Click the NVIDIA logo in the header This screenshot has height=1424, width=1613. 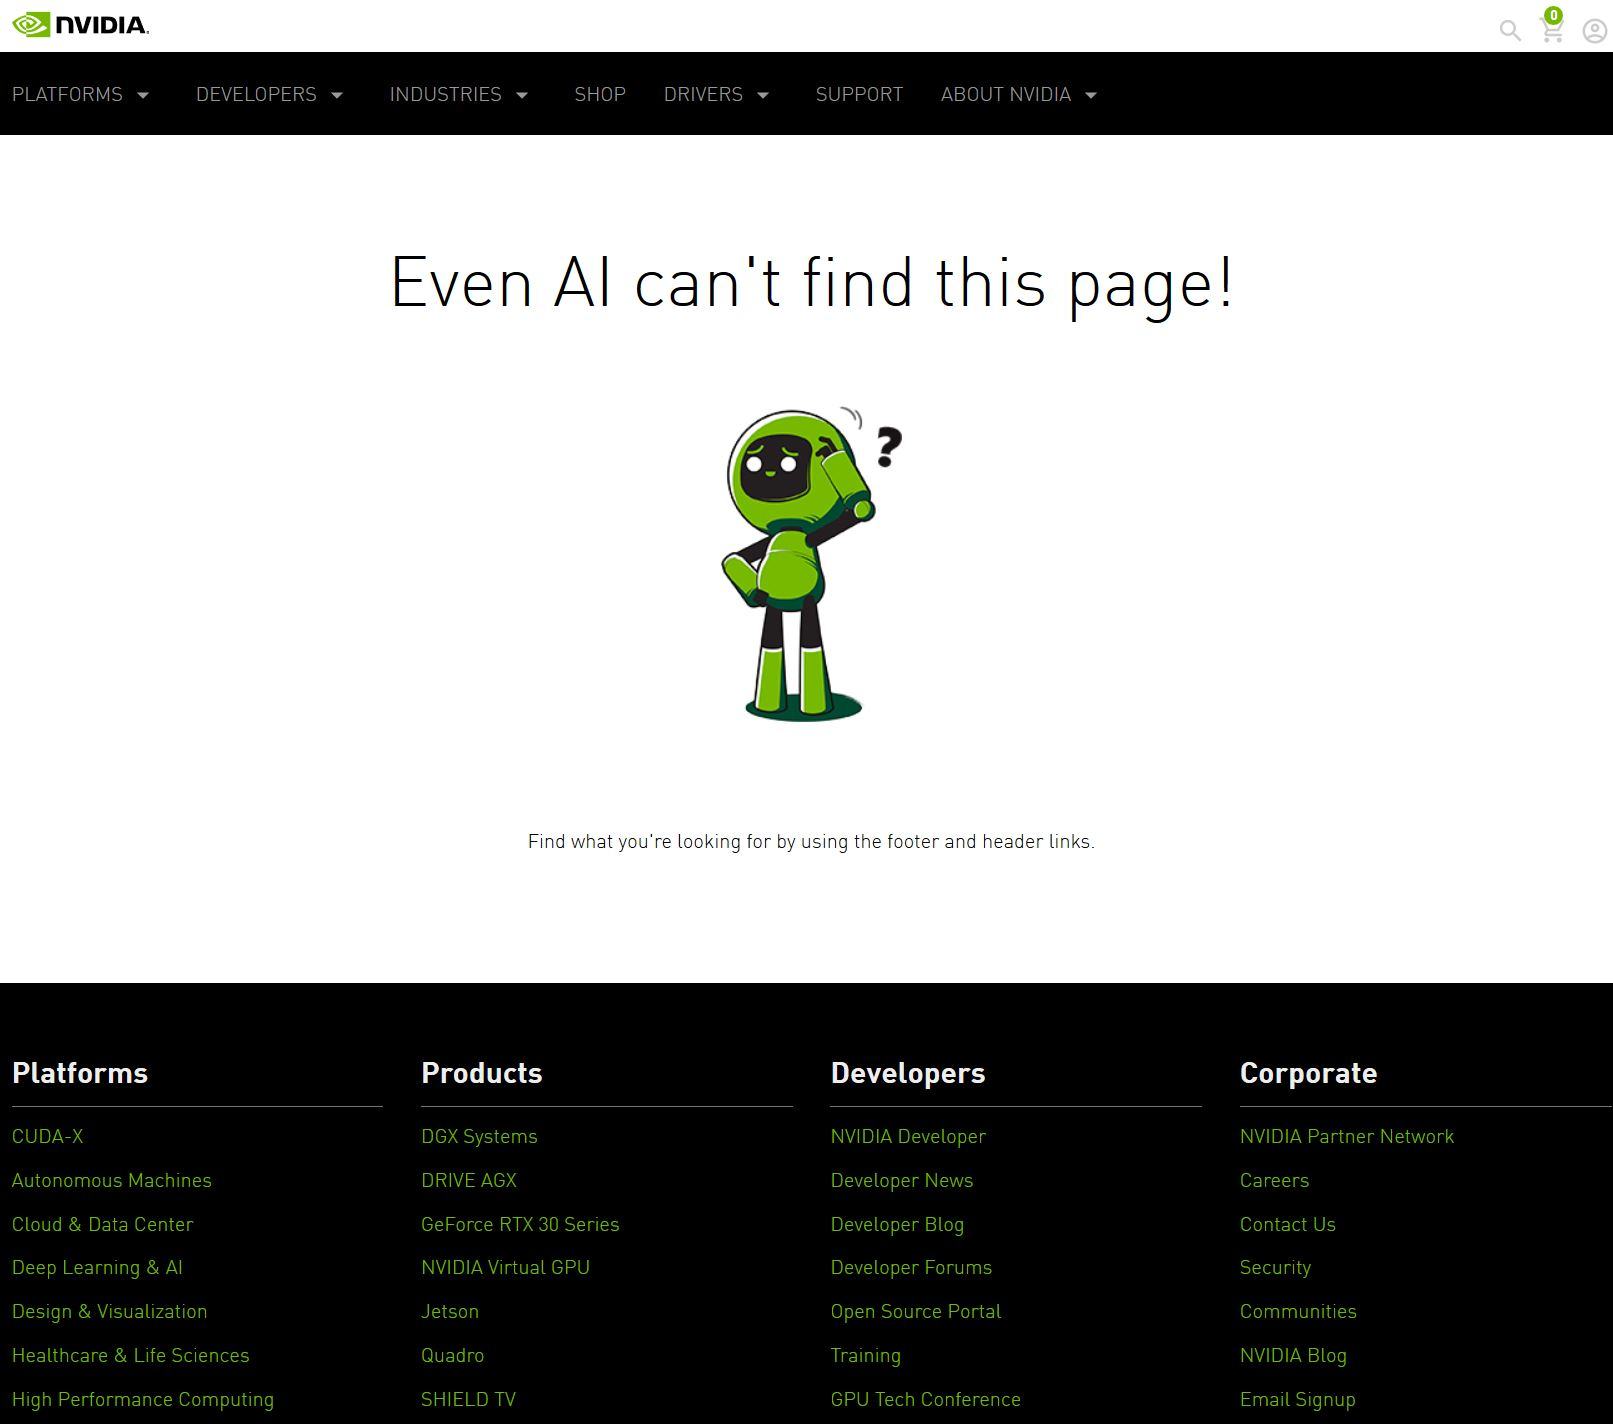80,25
